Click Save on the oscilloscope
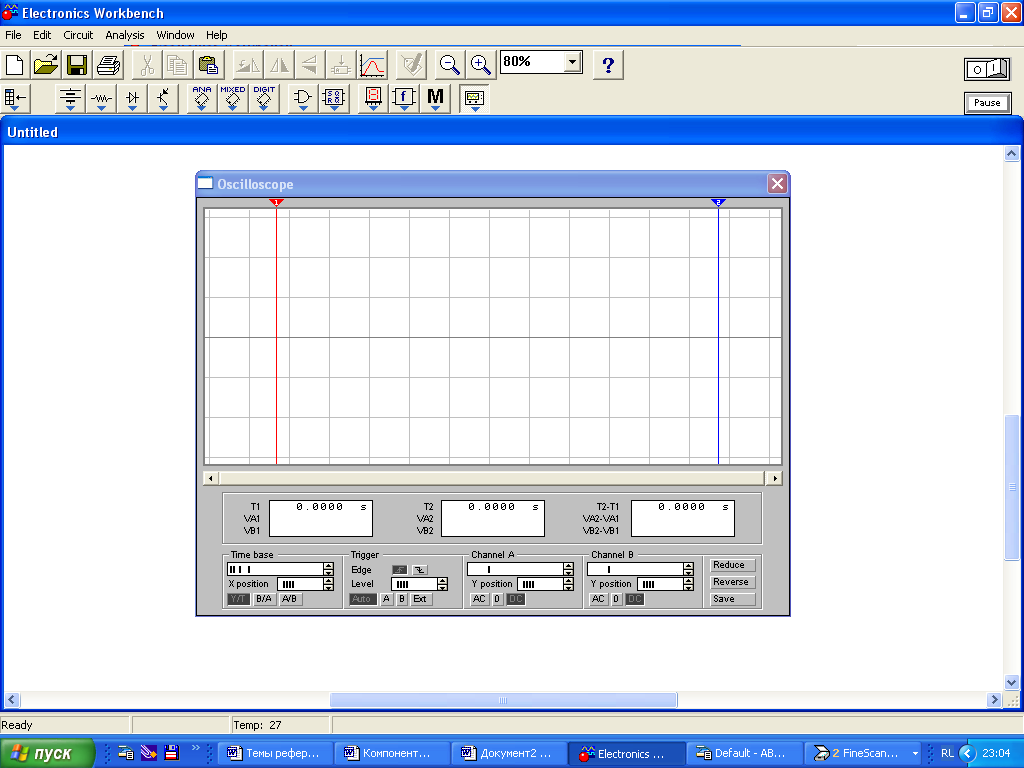The width and height of the screenshot is (1024, 768). [731, 599]
